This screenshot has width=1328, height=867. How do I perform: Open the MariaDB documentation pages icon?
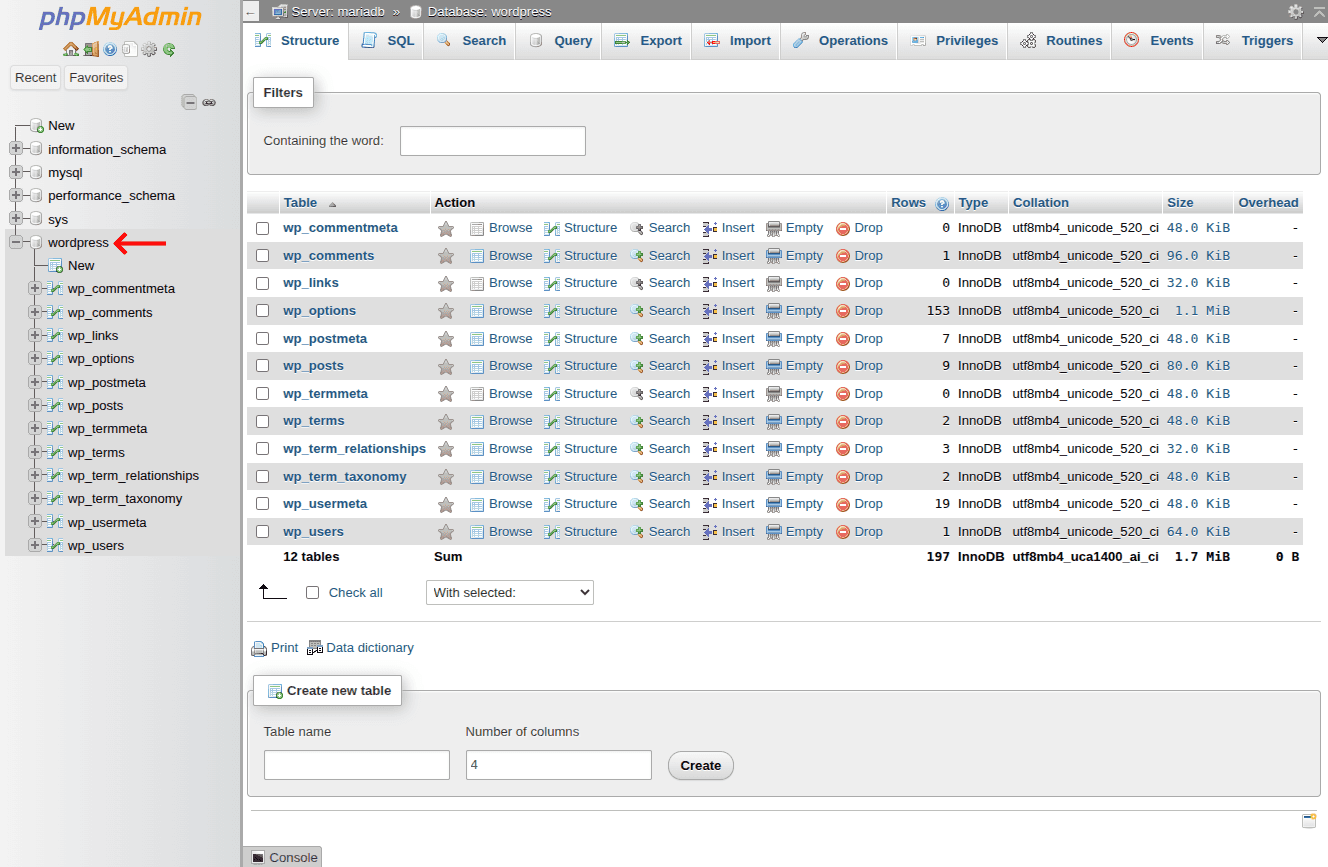tap(129, 49)
